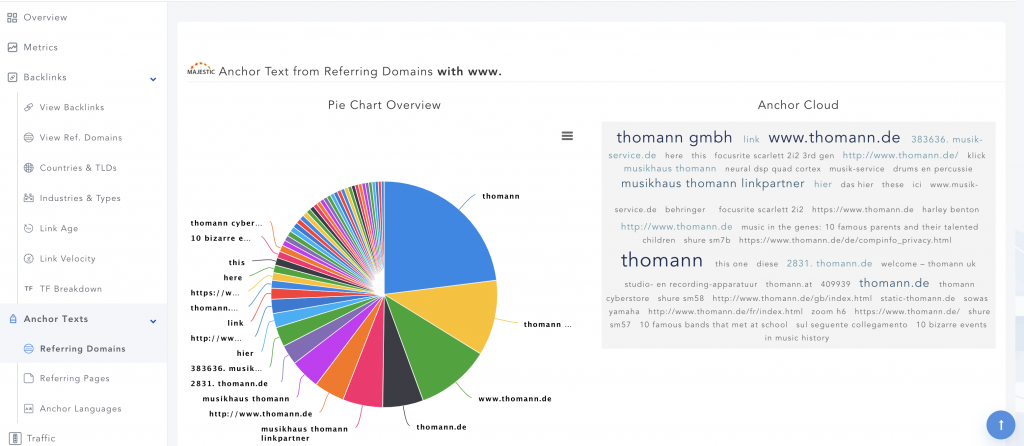Click 'harley benton' in the anchor cloud
Image resolution: width=1024 pixels, height=446 pixels.
point(951,210)
